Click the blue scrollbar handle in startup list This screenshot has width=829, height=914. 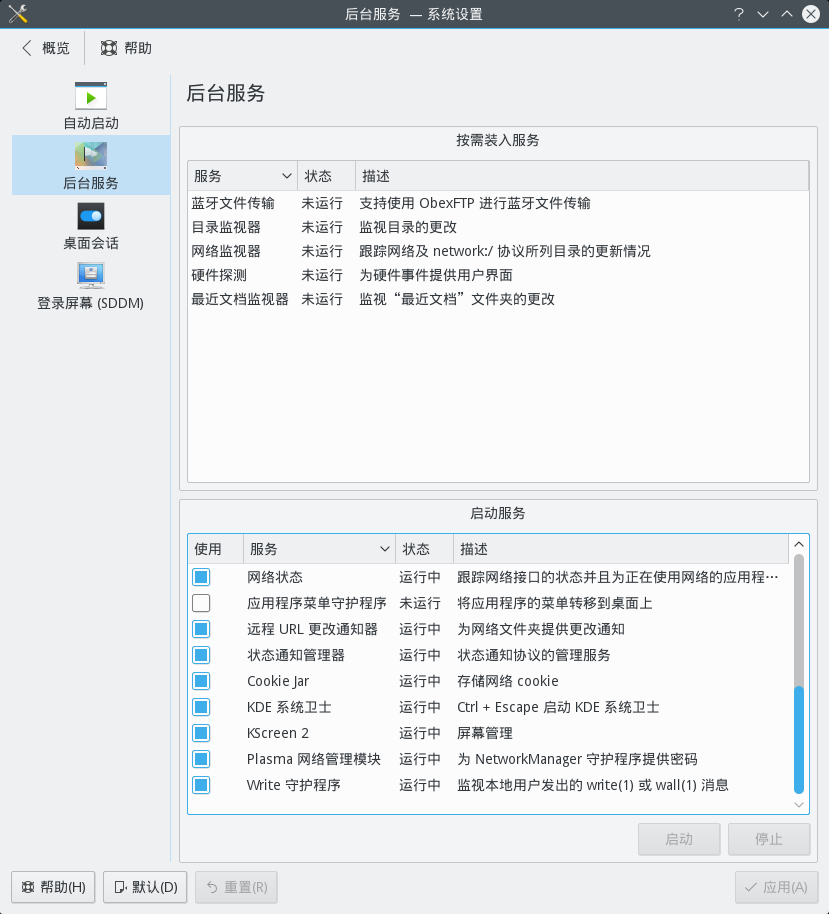[799, 739]
